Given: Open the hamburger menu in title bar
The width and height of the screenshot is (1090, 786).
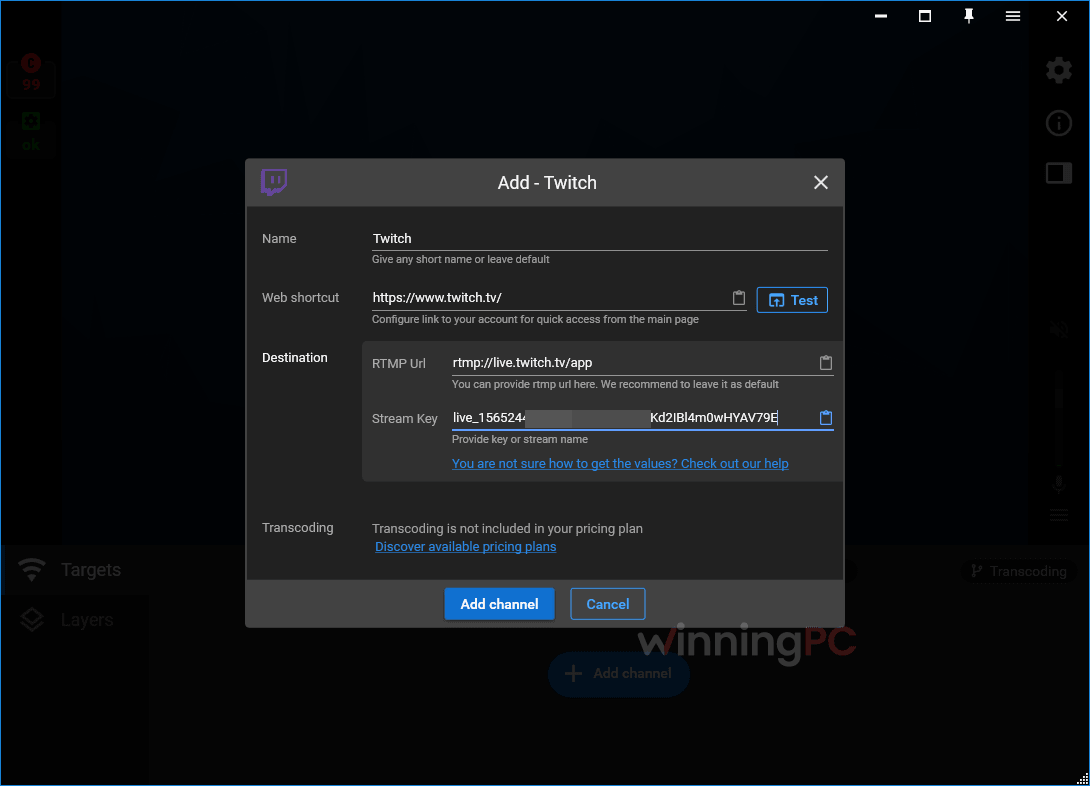Looking at the screenshot, I should click(1013, 16).
